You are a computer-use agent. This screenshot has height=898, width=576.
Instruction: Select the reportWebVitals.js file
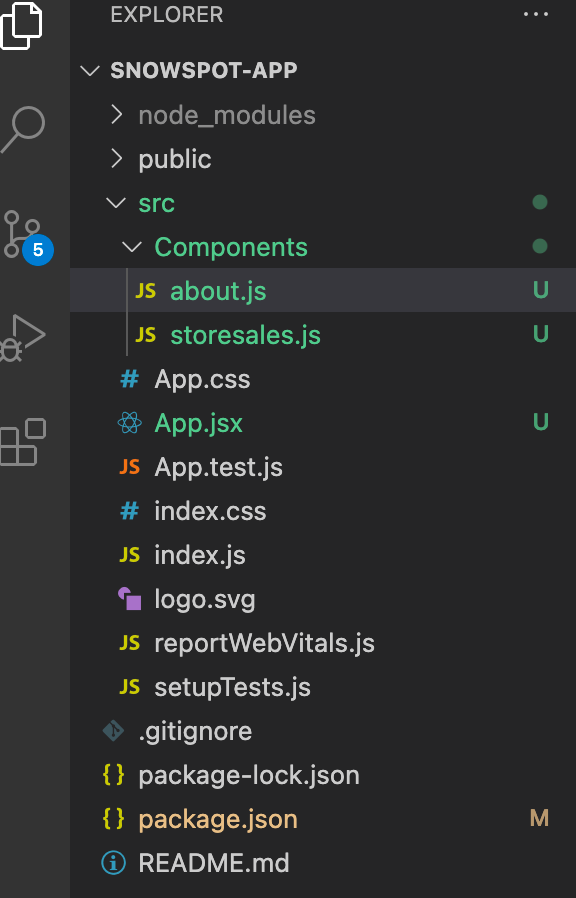tap(323, 643)
